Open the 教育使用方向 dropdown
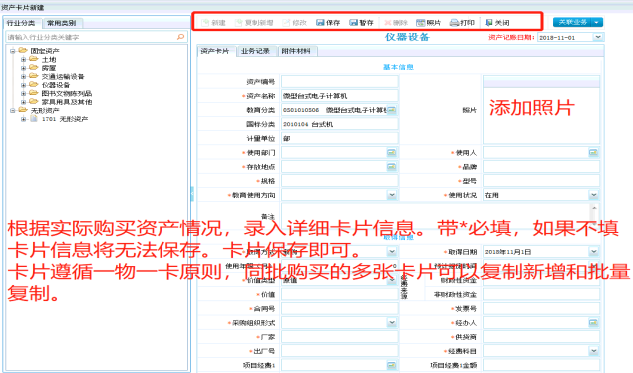This screenshot has width=633, height=373. click(x=392, y=195)
